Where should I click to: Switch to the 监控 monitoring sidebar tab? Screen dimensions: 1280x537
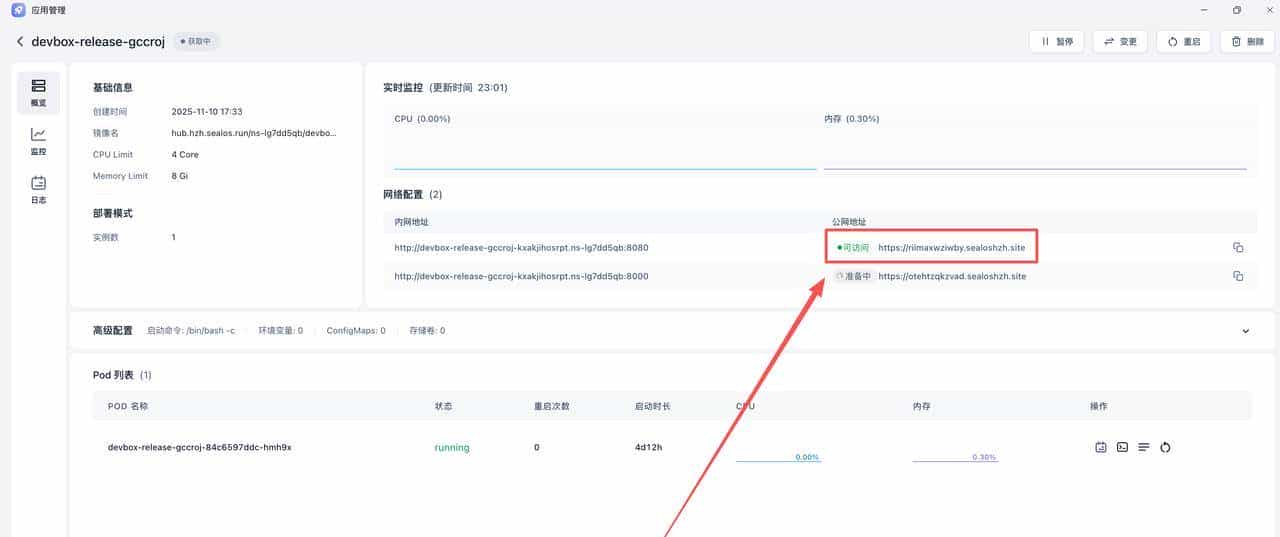[x=38, y=142]
